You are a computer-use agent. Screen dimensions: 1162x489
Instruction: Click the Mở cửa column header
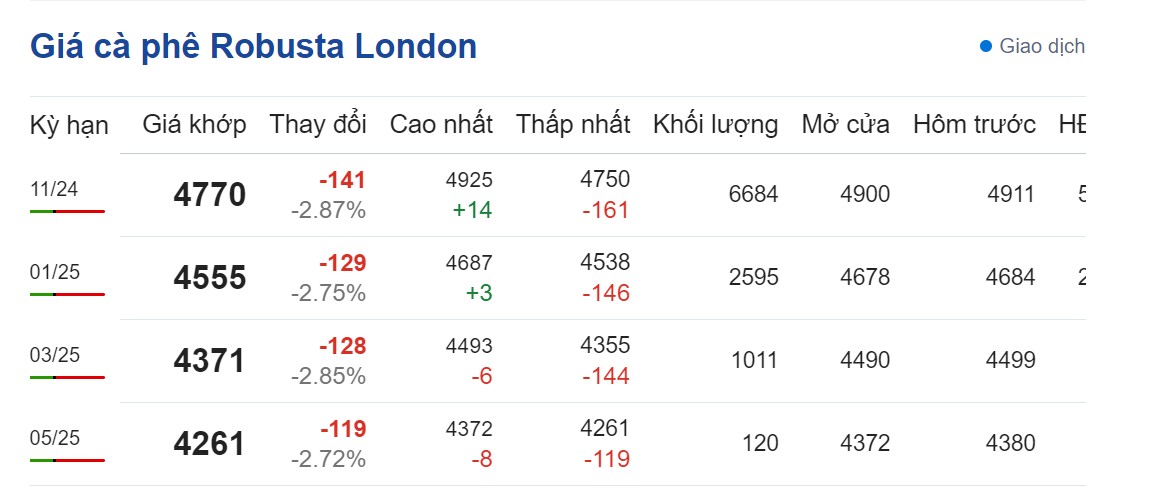coord(845,125)
